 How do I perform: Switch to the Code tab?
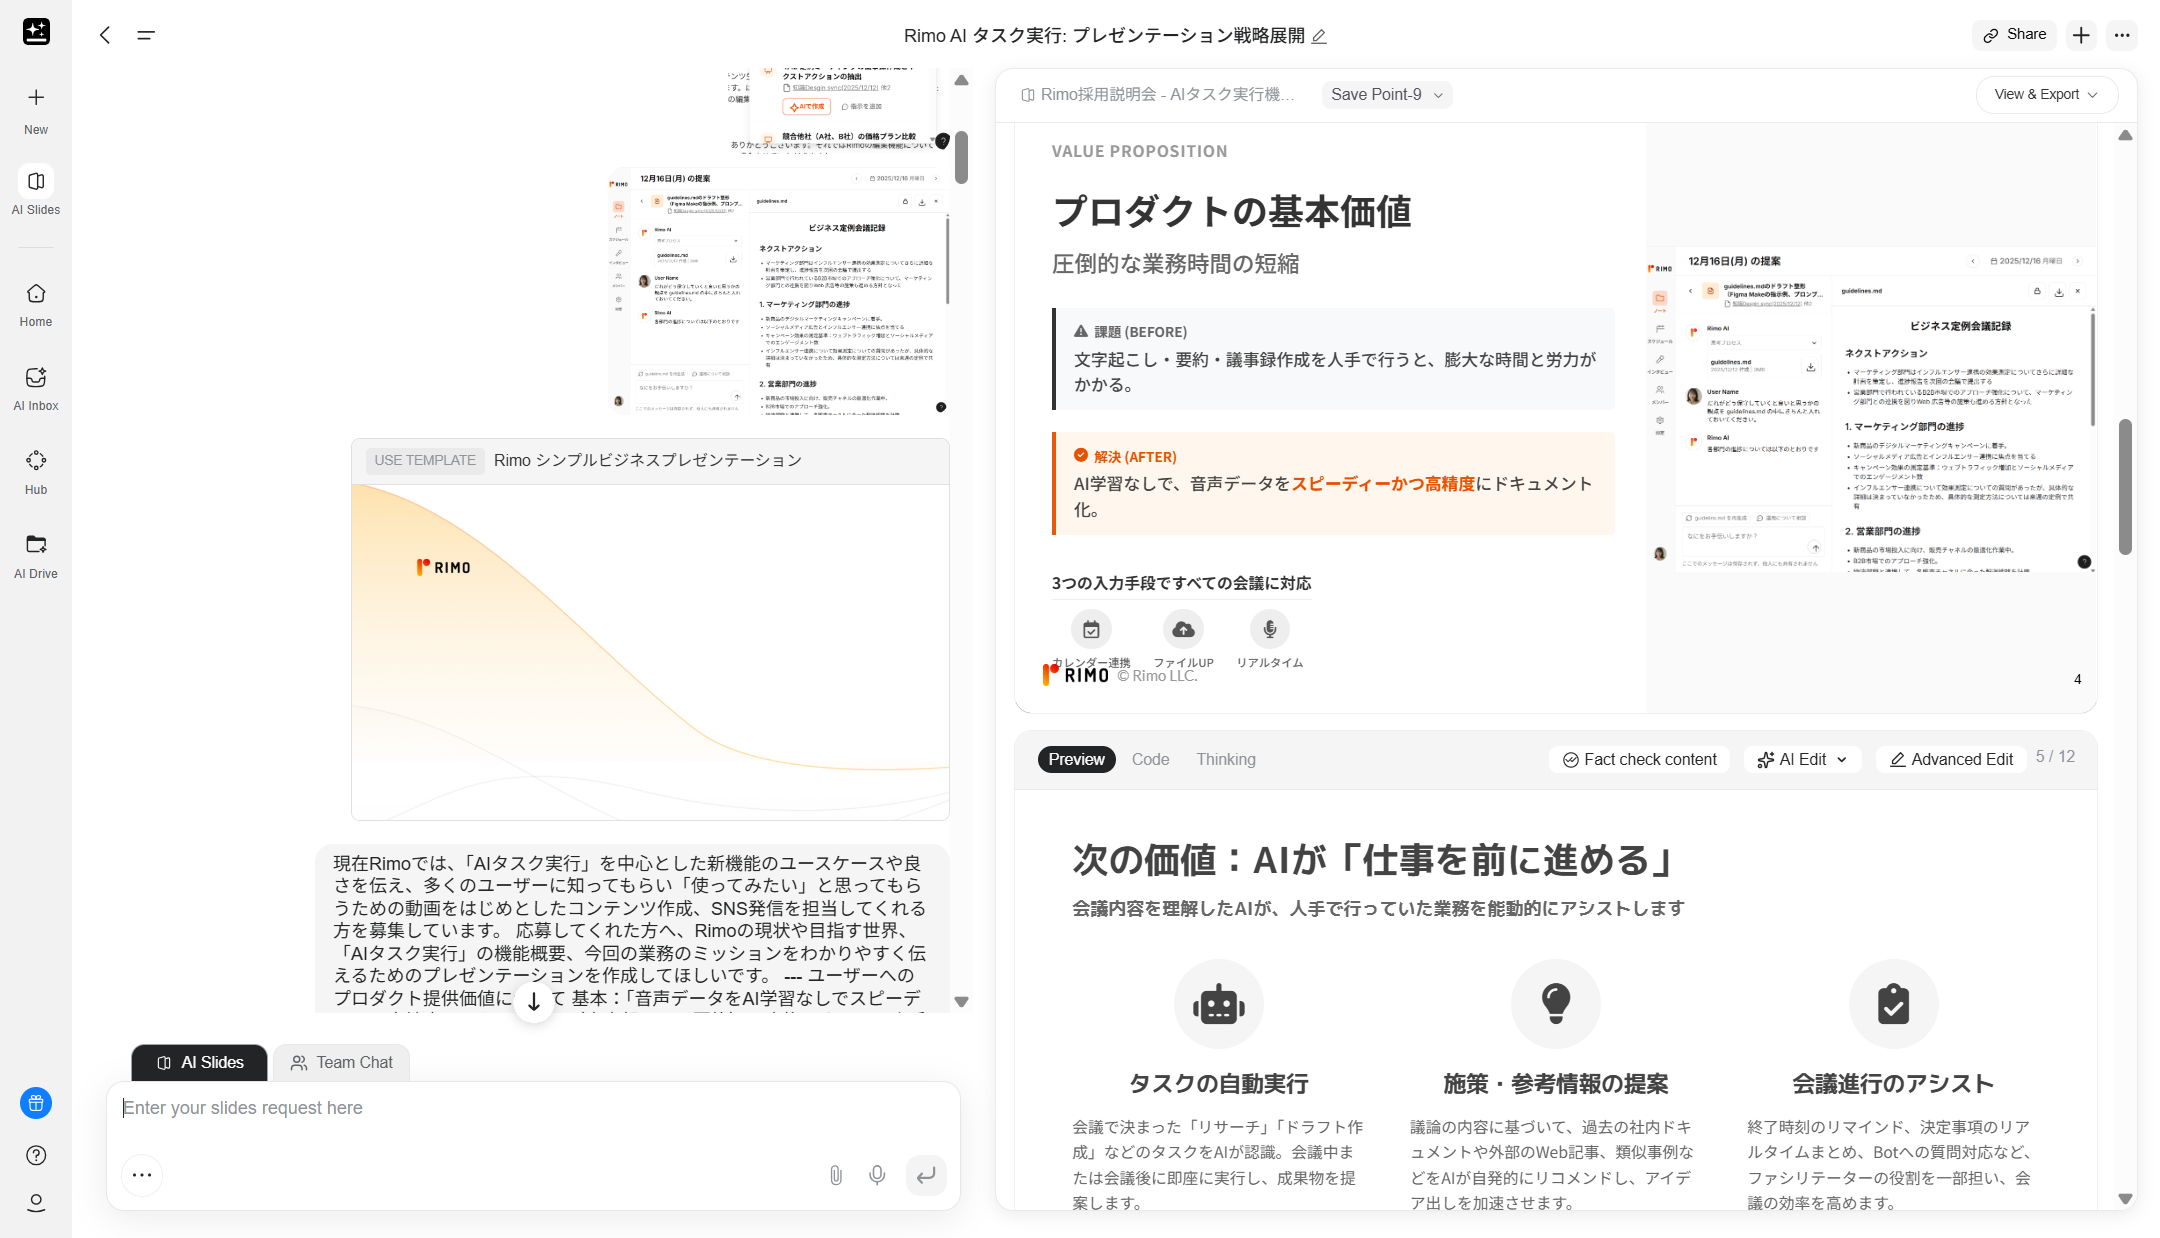[1150, 759]
